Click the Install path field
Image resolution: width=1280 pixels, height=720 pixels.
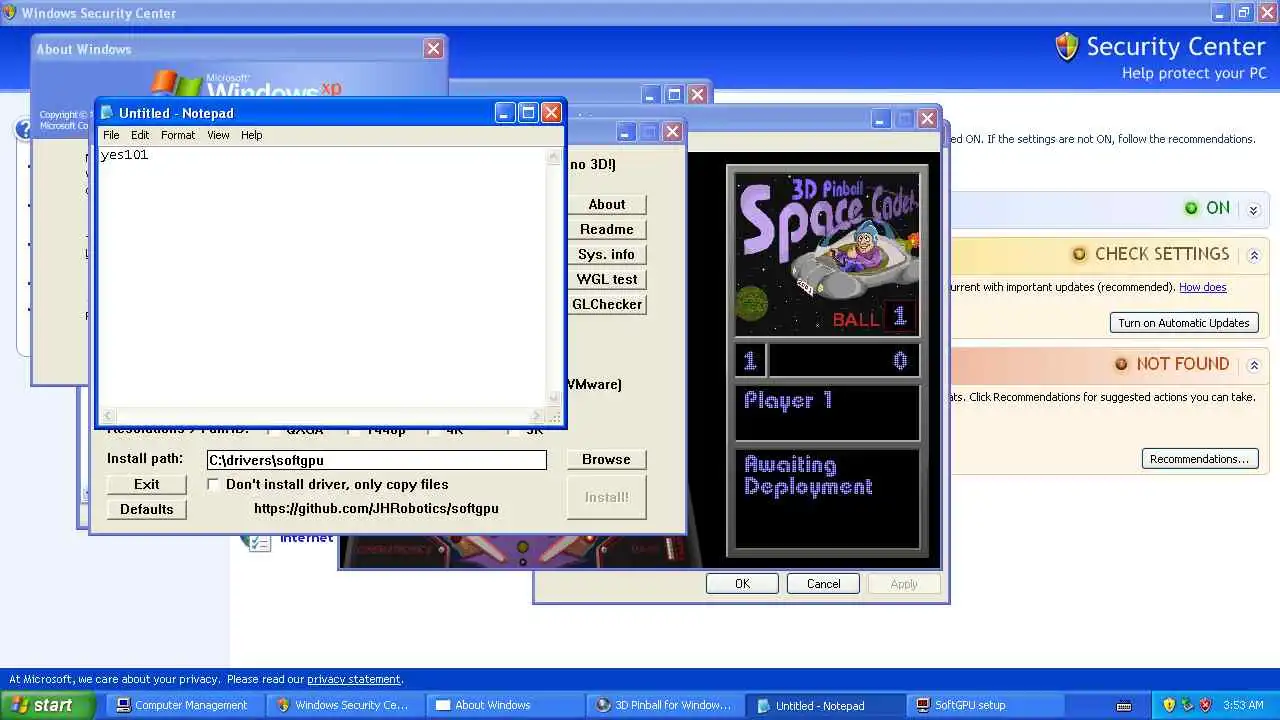click(x=377, y=460)
